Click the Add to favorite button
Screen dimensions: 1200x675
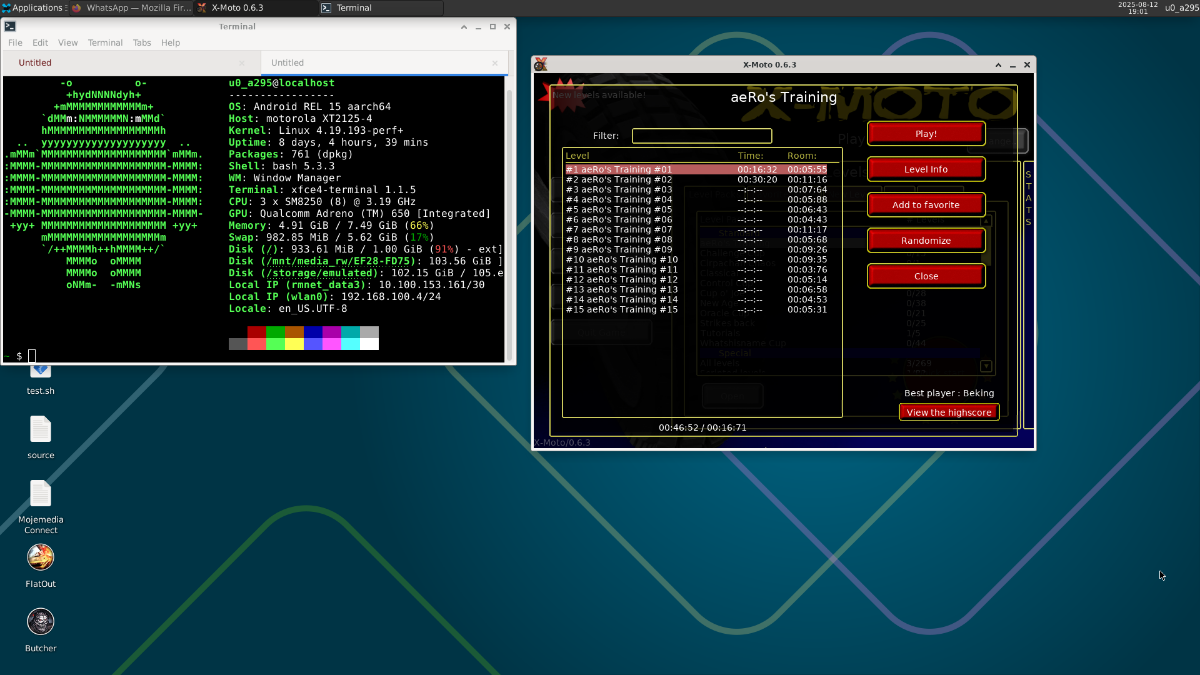(x=925, y=205)
